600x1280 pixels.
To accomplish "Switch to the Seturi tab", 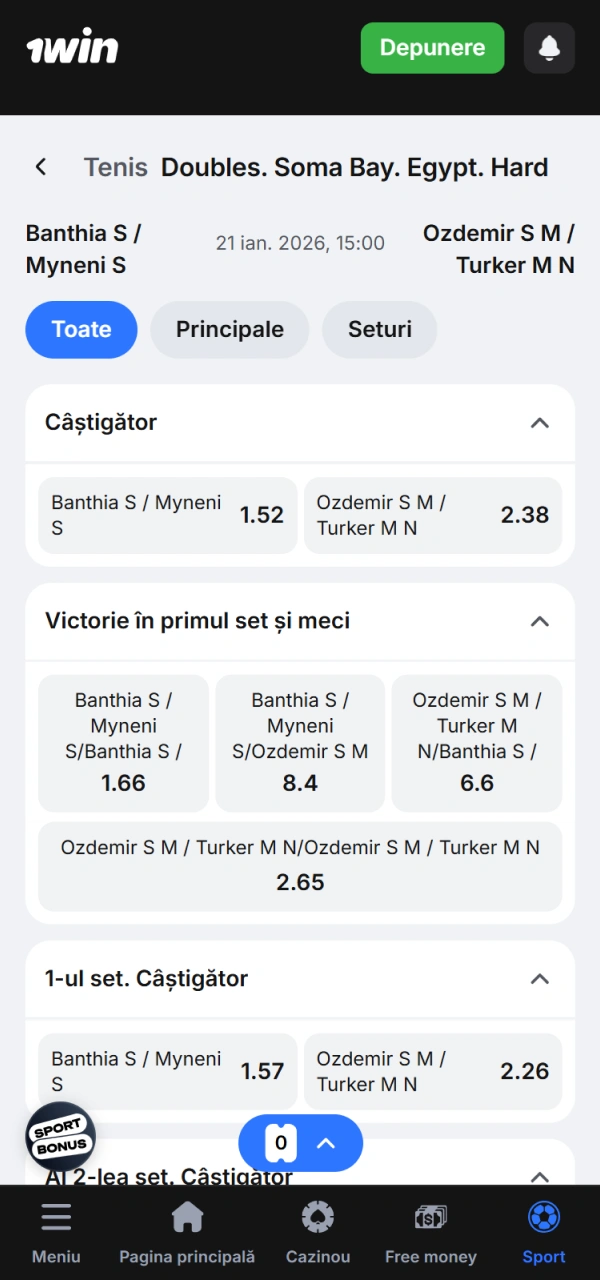I will coord(379,329).
